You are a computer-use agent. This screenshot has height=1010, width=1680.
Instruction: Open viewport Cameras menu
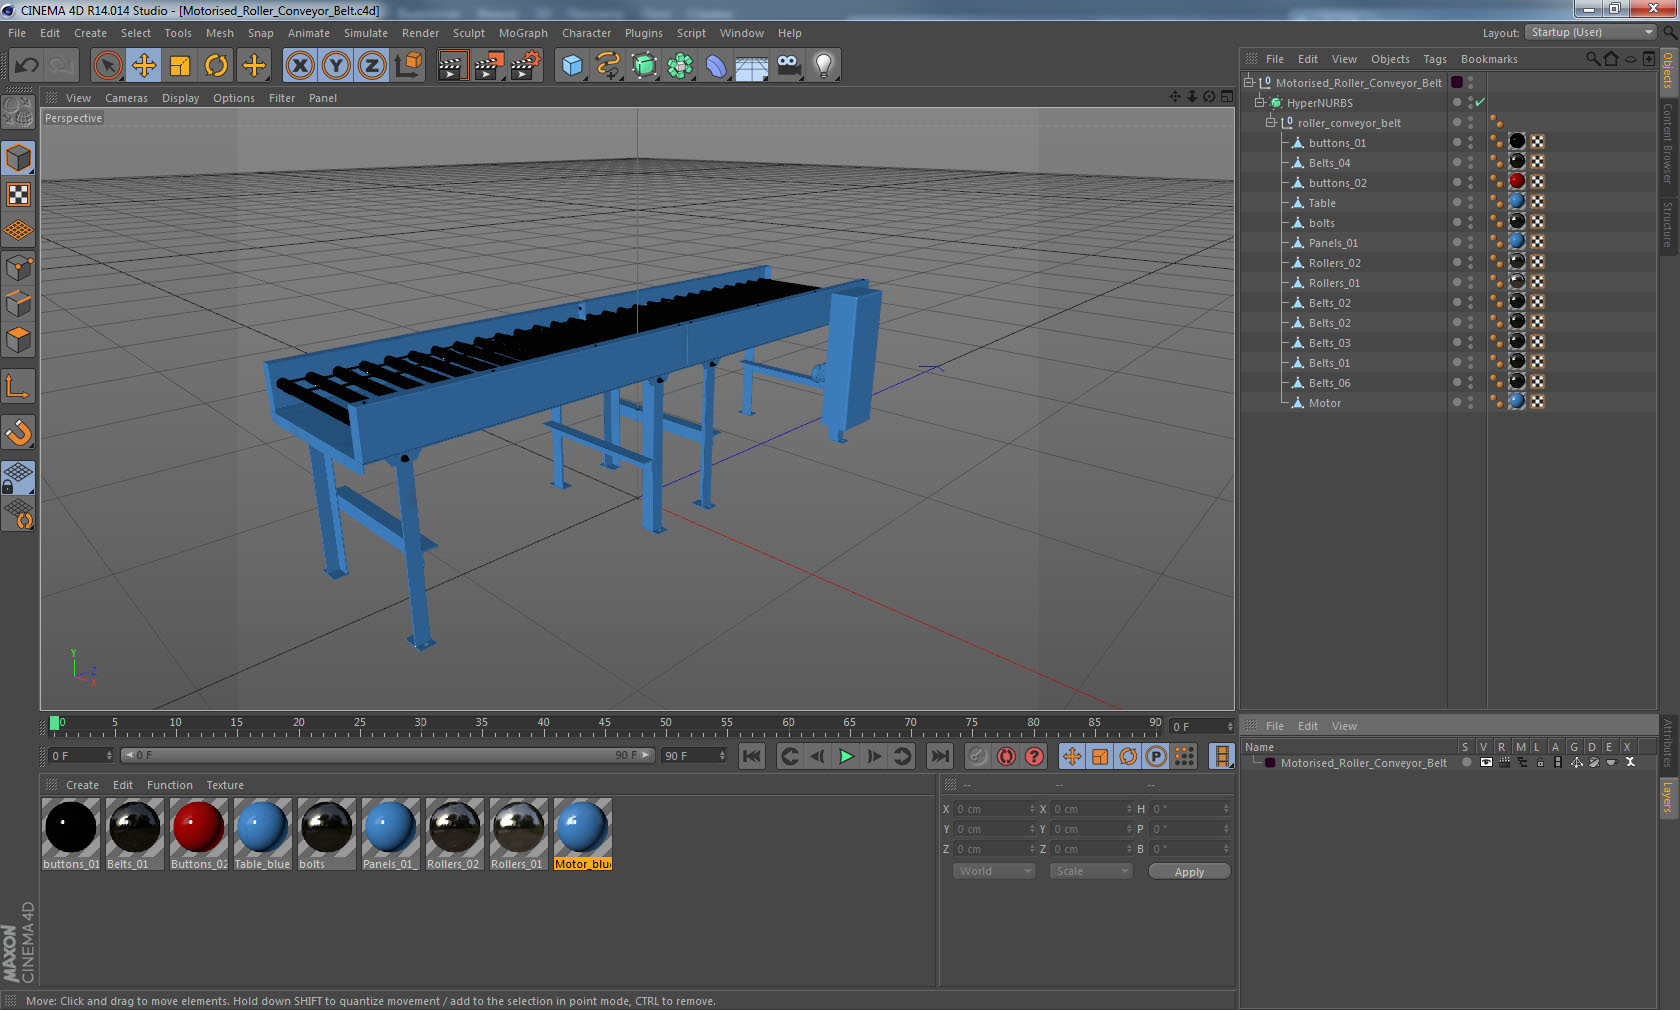pyautogui.click(x=126, y=98)
